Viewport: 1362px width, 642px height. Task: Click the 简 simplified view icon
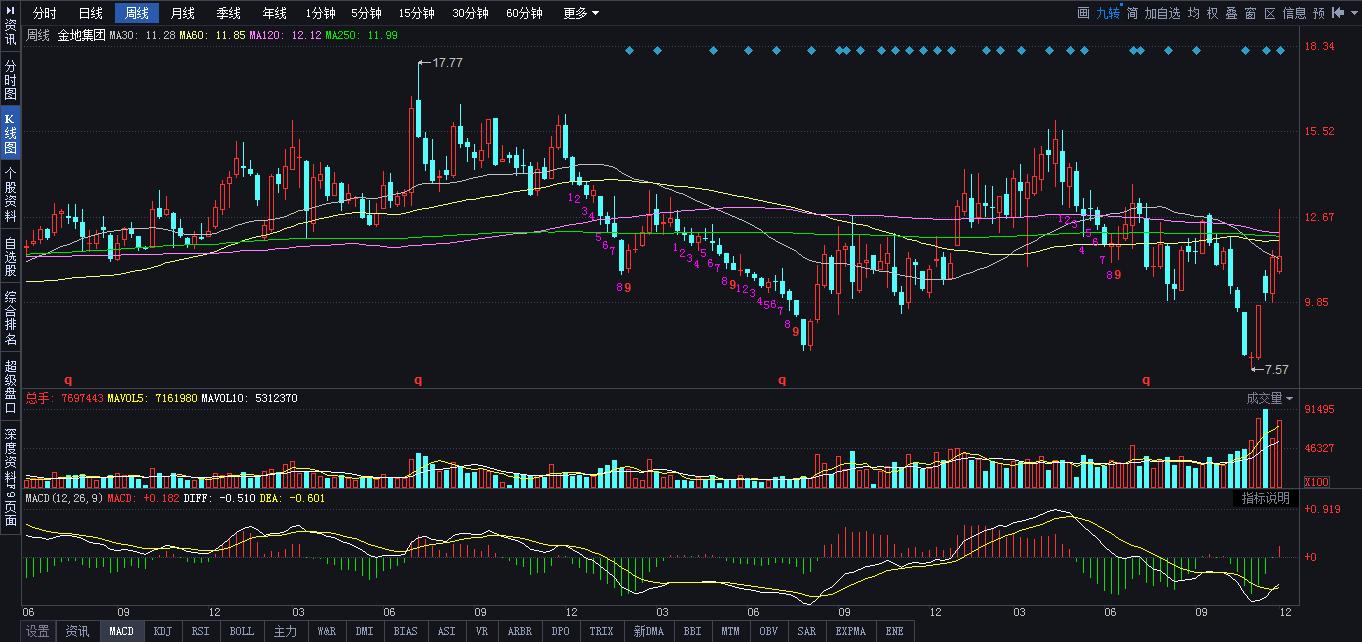pos(1132,13)
